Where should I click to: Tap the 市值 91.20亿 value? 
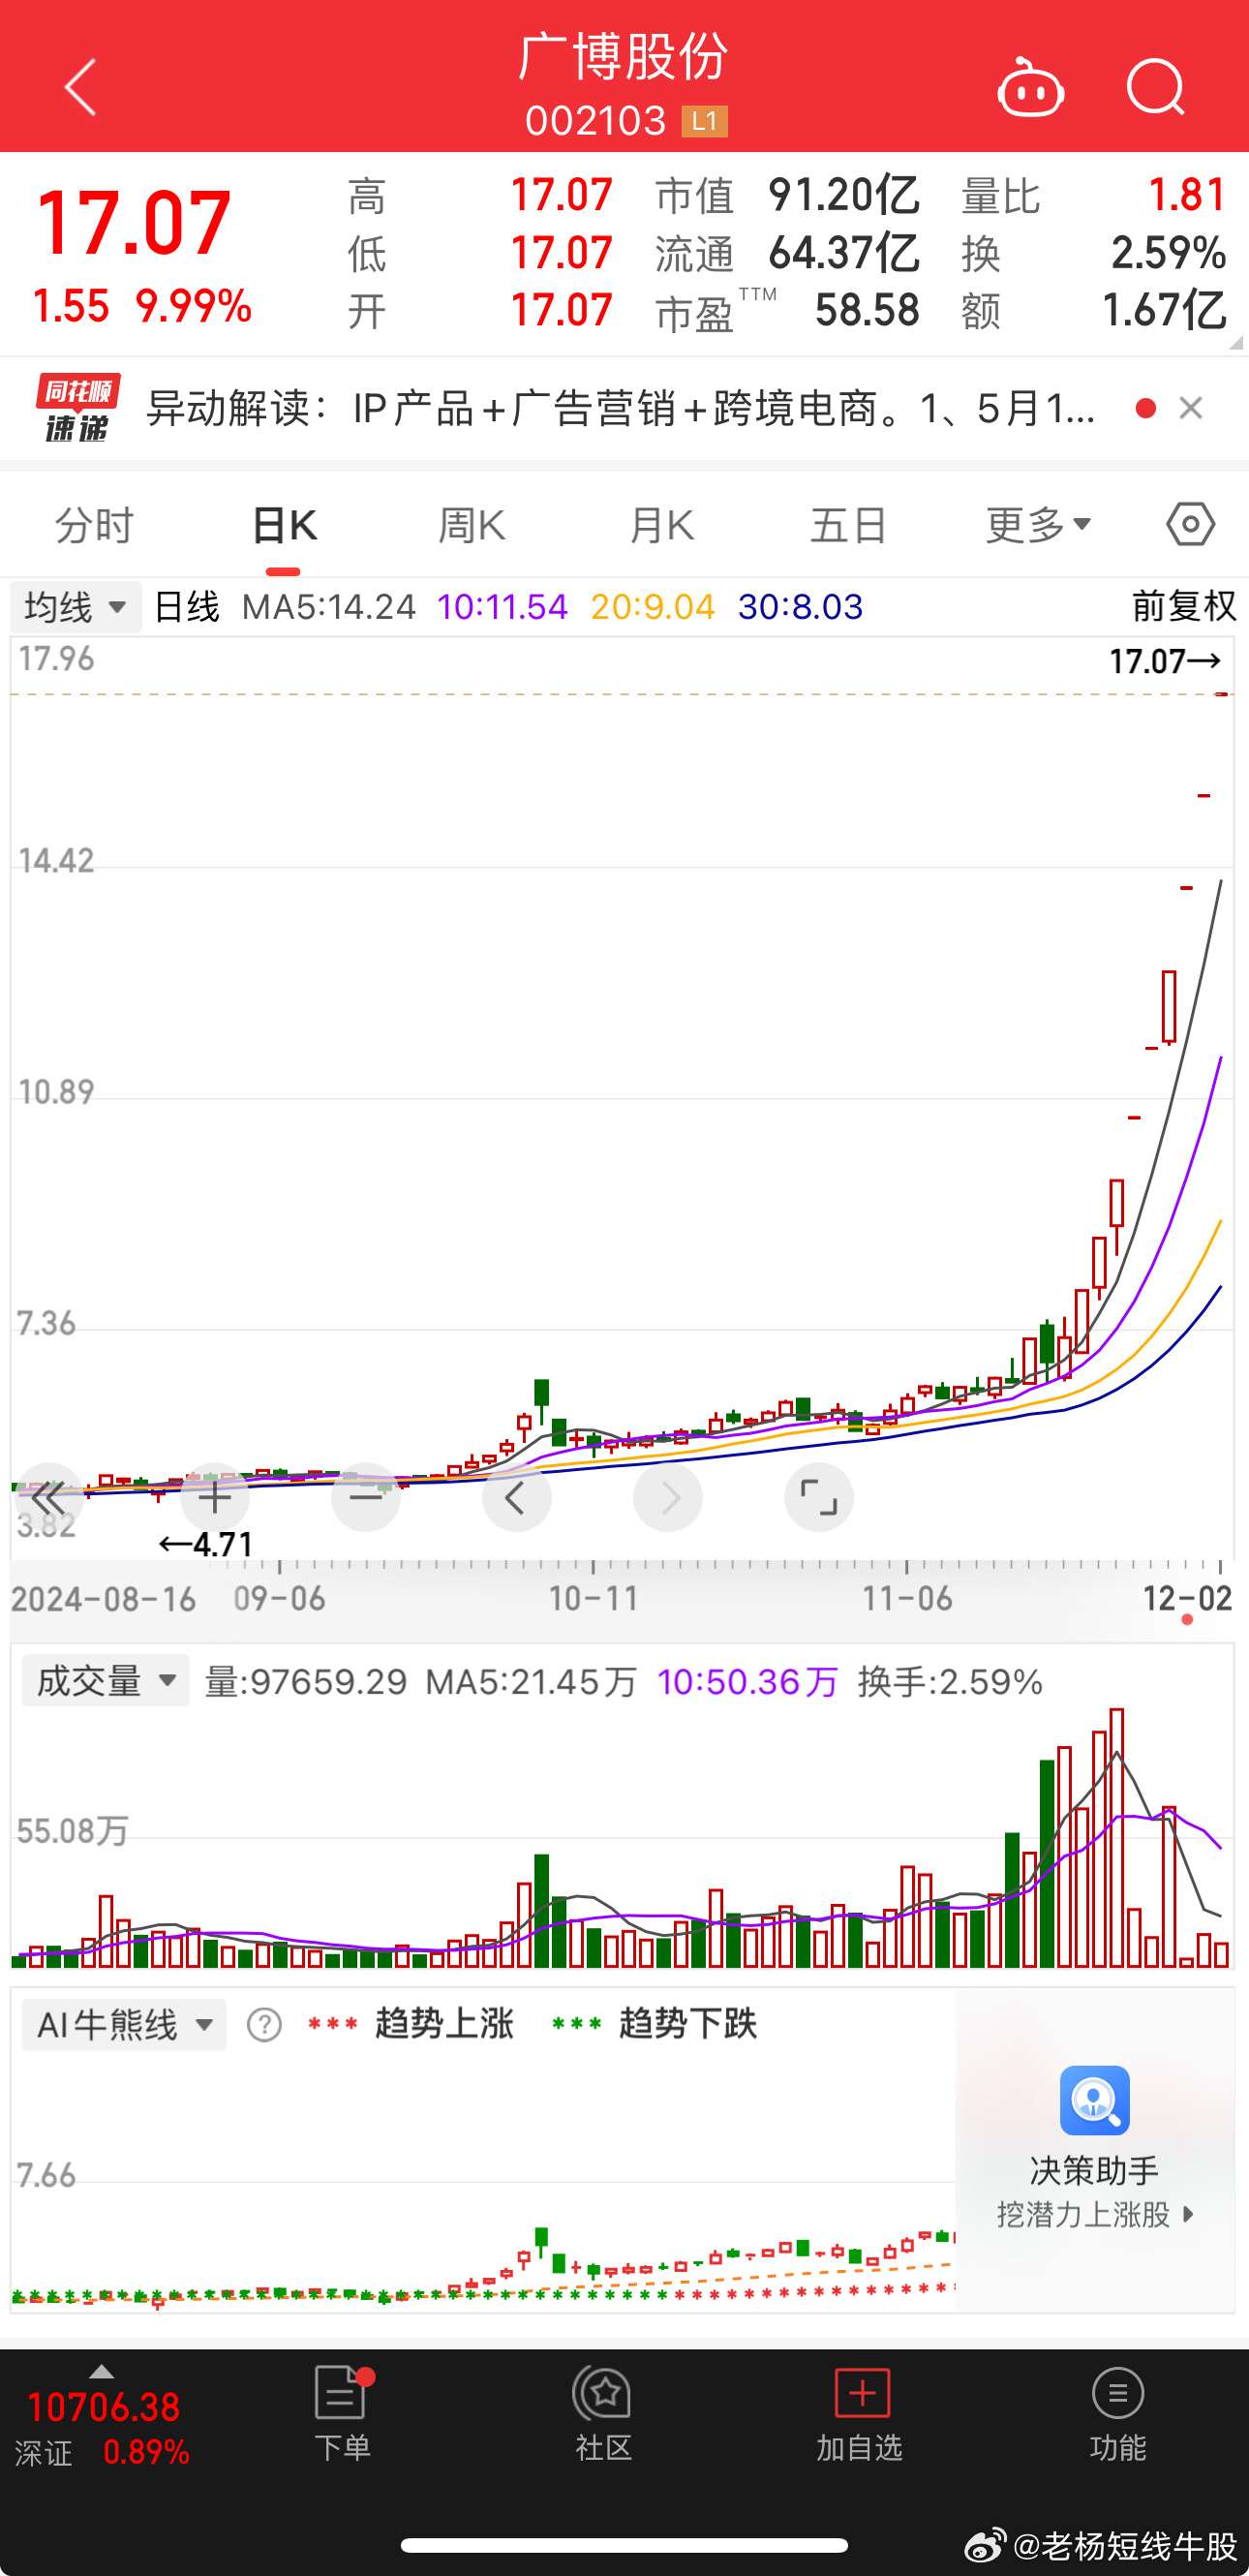point(844,195)
